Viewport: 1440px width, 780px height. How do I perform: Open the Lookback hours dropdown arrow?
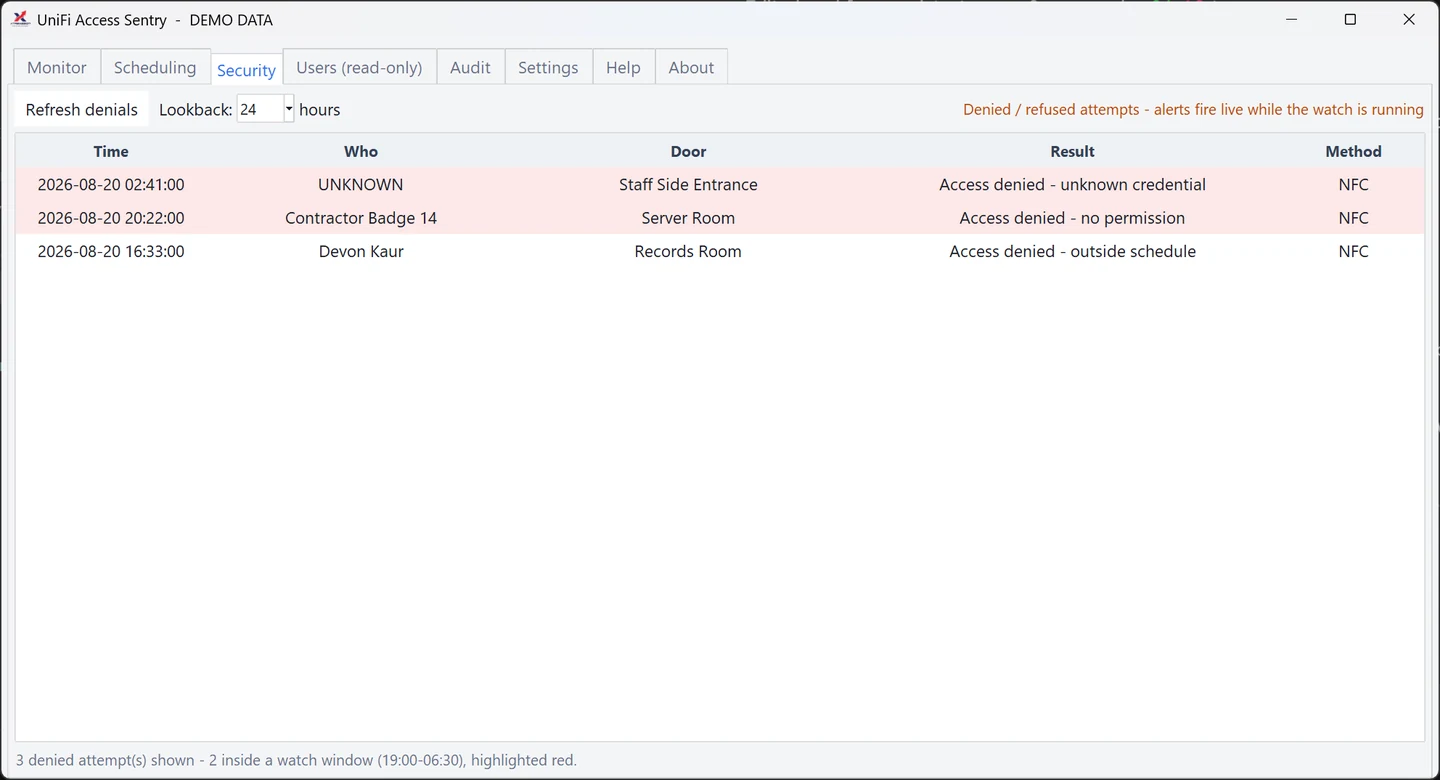click(x=289, y=109)
